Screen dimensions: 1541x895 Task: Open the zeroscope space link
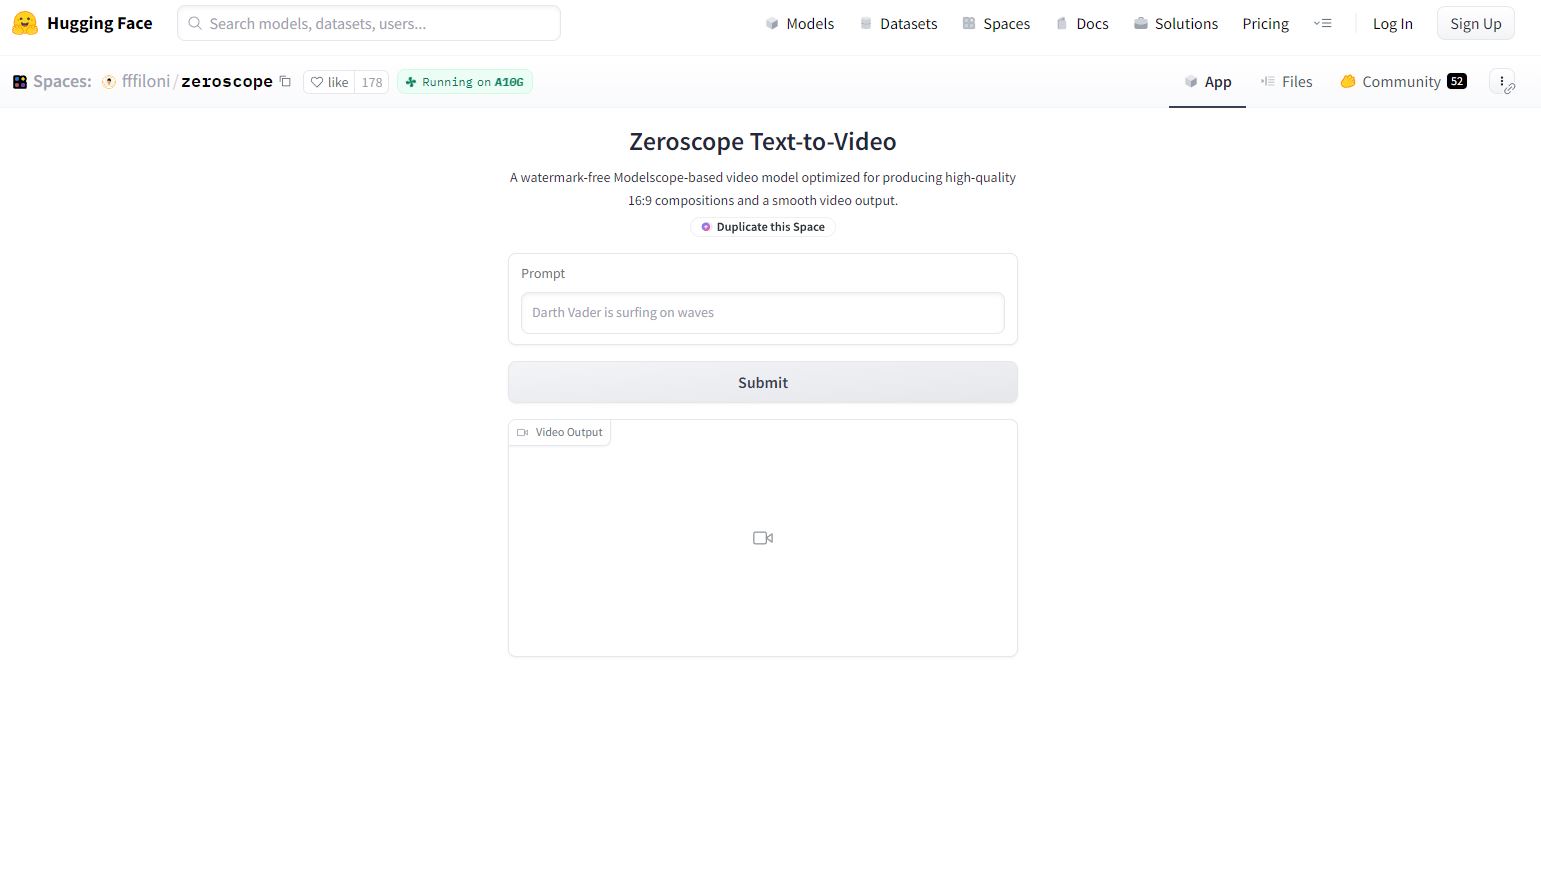tap(227, 81)
